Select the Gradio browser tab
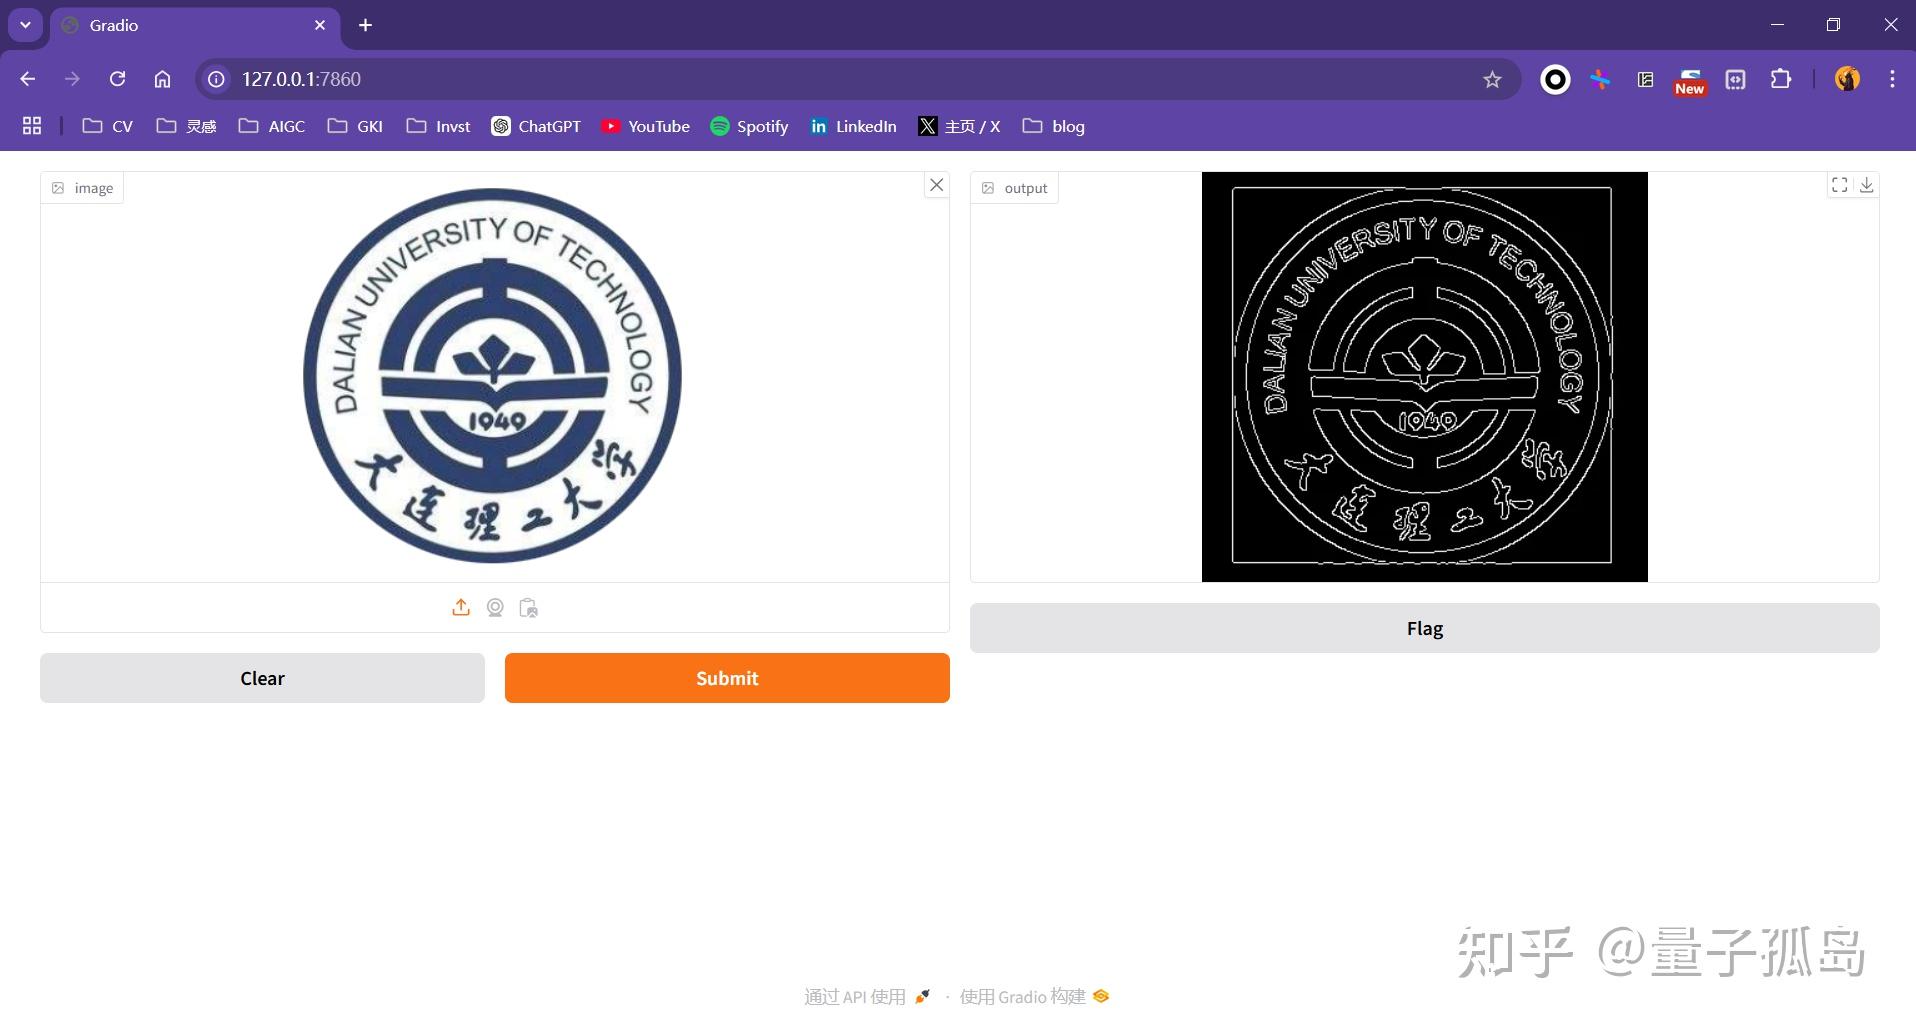The height and width of the screenshot is (1029, 1916). point(195,25)
